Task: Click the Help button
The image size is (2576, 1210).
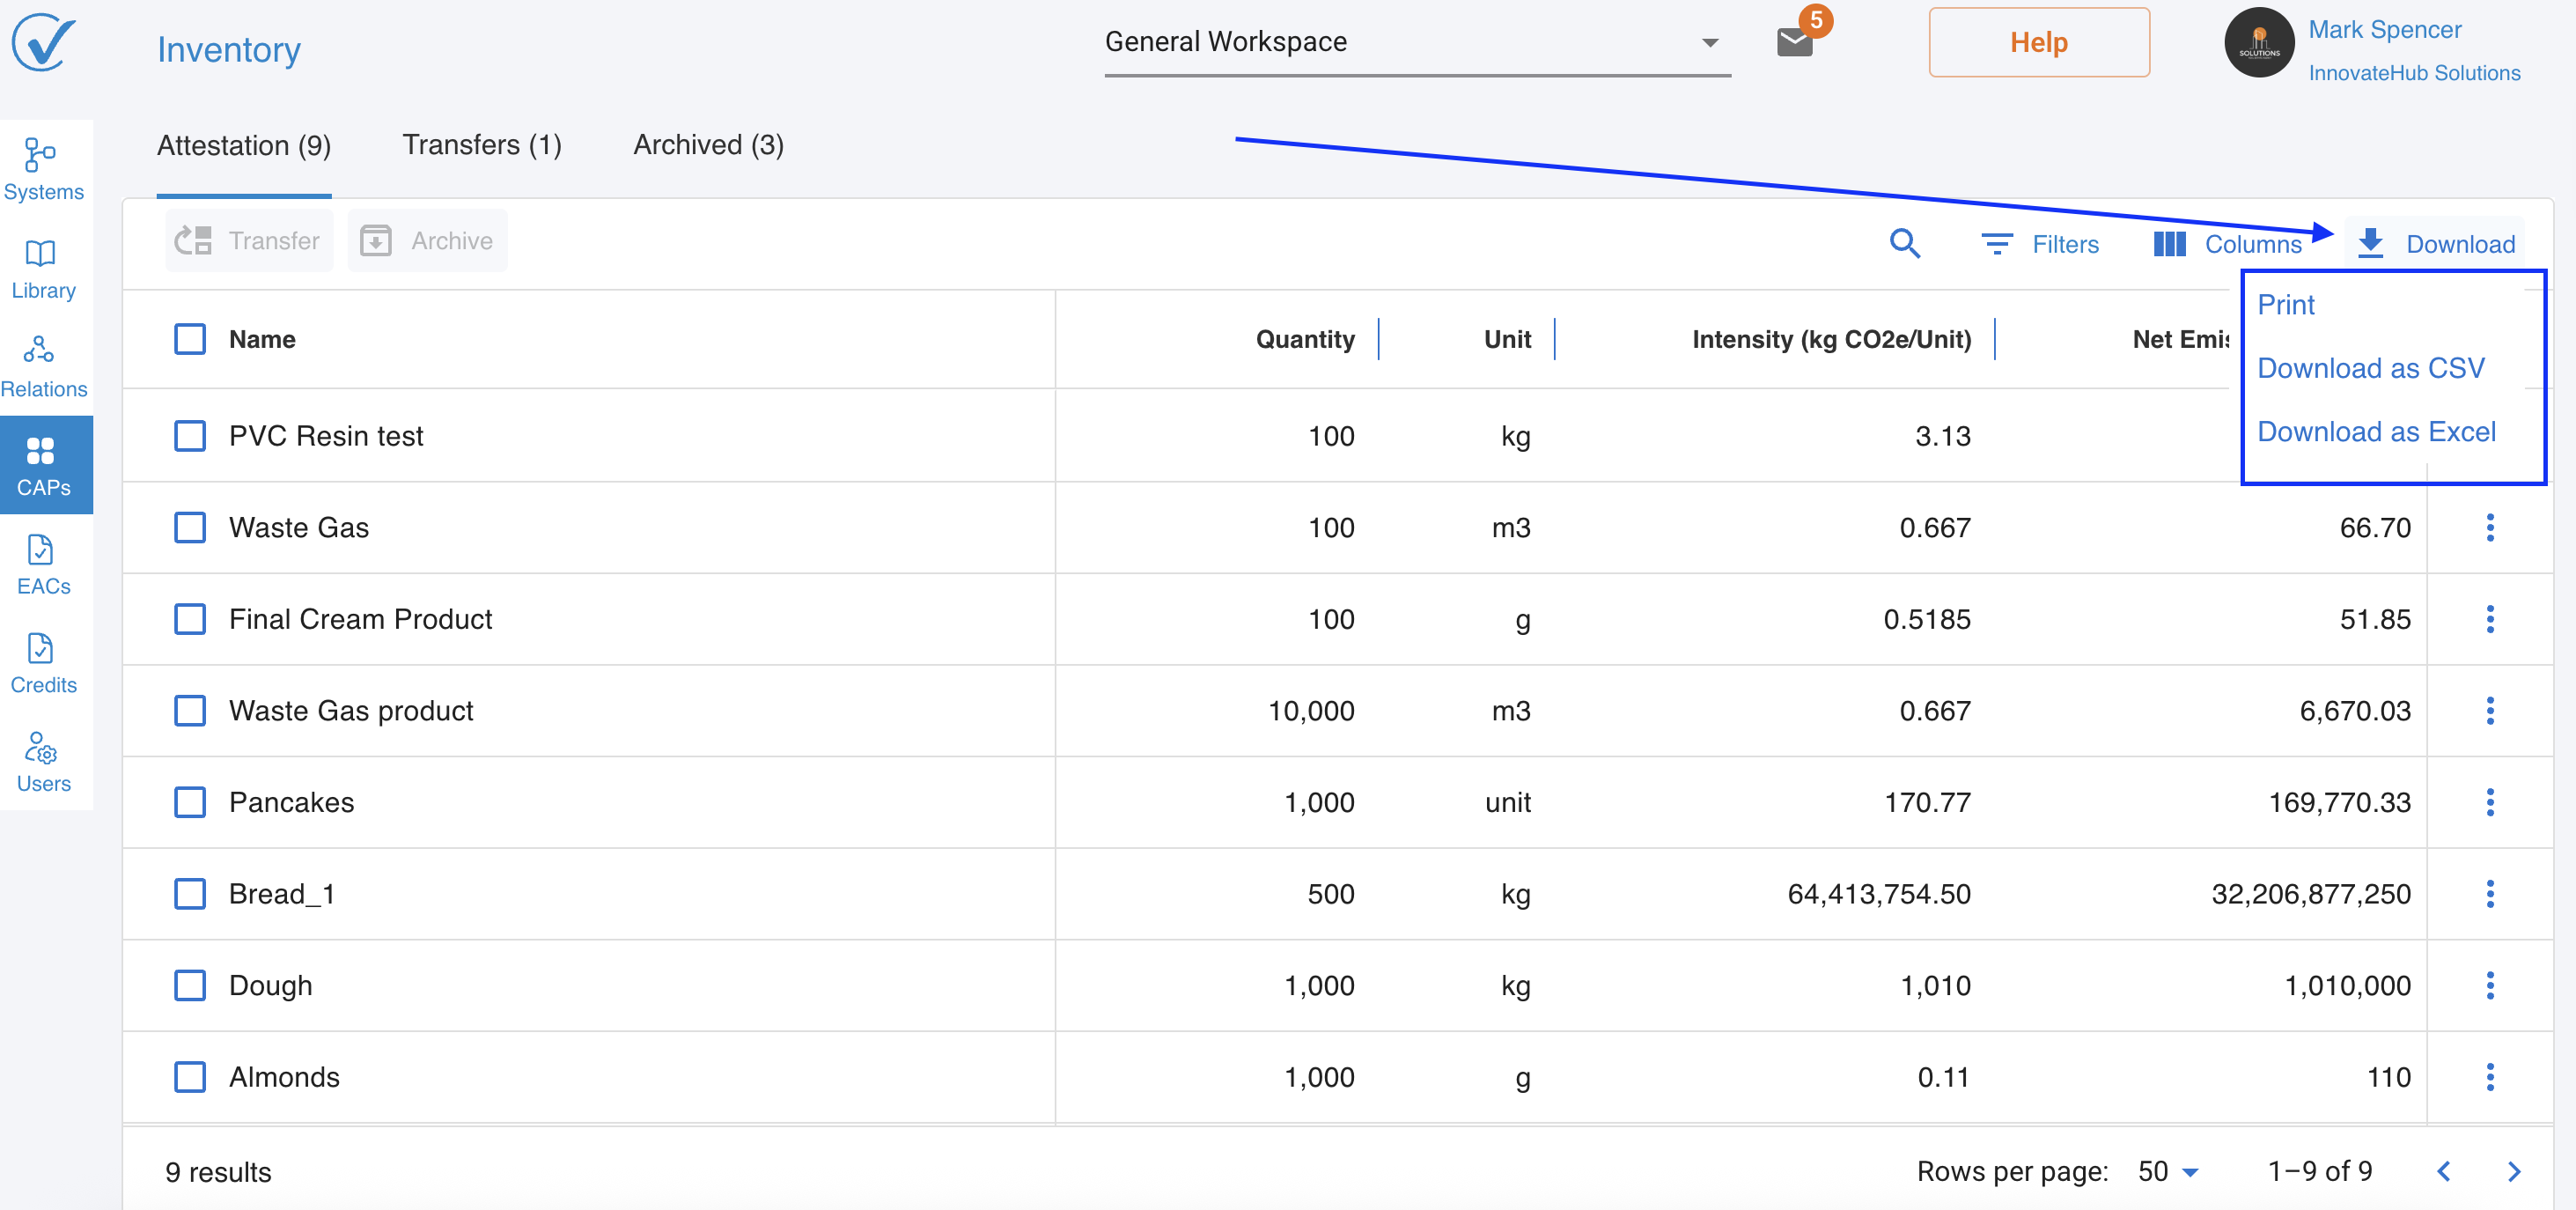Action: tap(2038, 42)
